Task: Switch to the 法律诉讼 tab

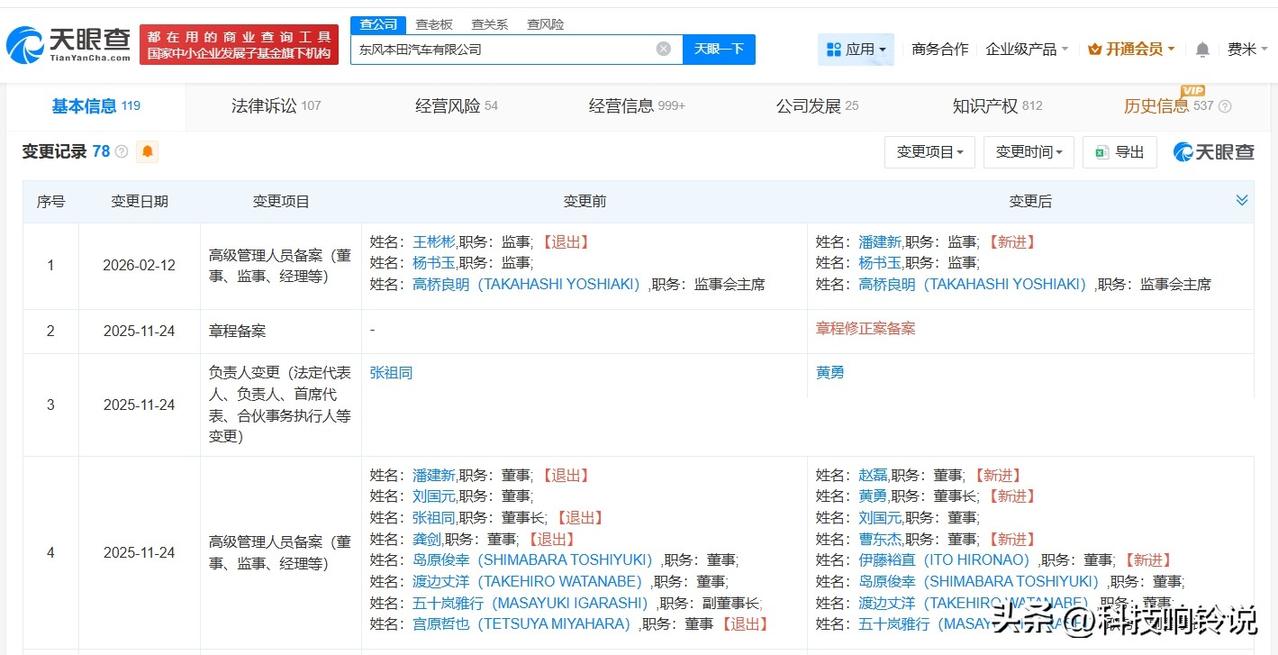Action: point(276,106)
